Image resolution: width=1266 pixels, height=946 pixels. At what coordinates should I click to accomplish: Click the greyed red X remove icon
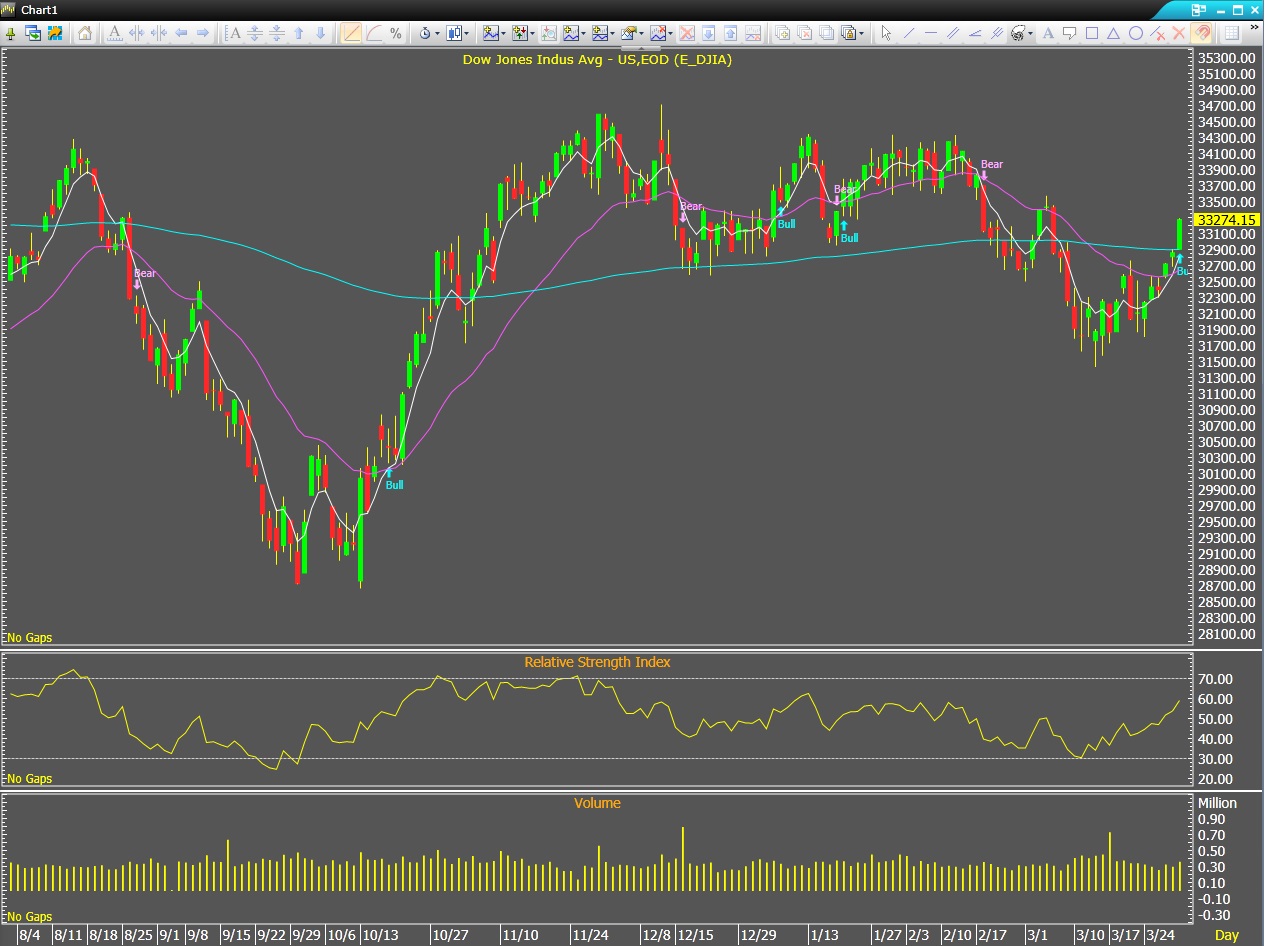click(x=687, y=33)
